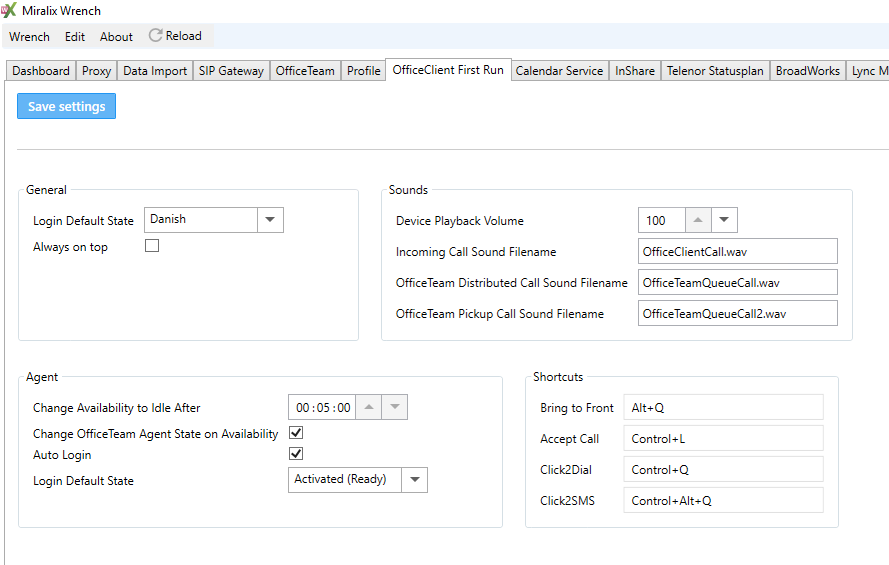The height and width of the screenshot is (565, 889).
Task: Click the Change Availability to Idle After label
Action: pyautogui.click(x=117, y=408)
